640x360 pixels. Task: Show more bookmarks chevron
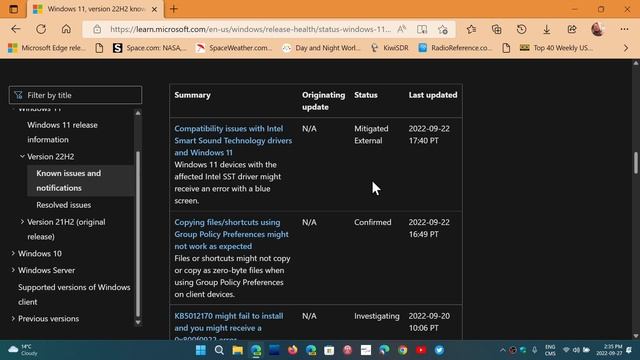pyautogui.click(x=626, y=48)
